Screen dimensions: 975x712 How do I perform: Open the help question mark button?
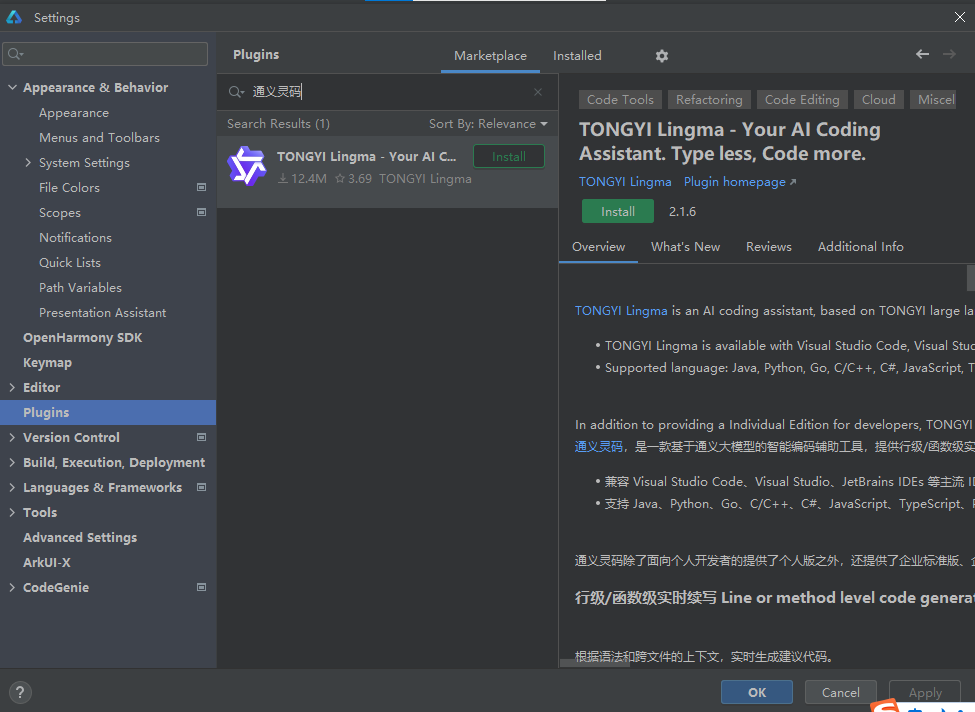click(x=20, y=692)
